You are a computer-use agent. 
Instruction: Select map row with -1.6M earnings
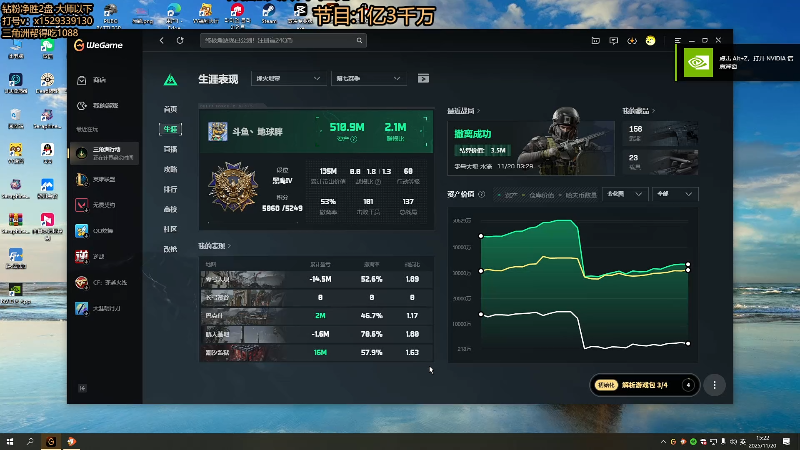coord(316,334)
